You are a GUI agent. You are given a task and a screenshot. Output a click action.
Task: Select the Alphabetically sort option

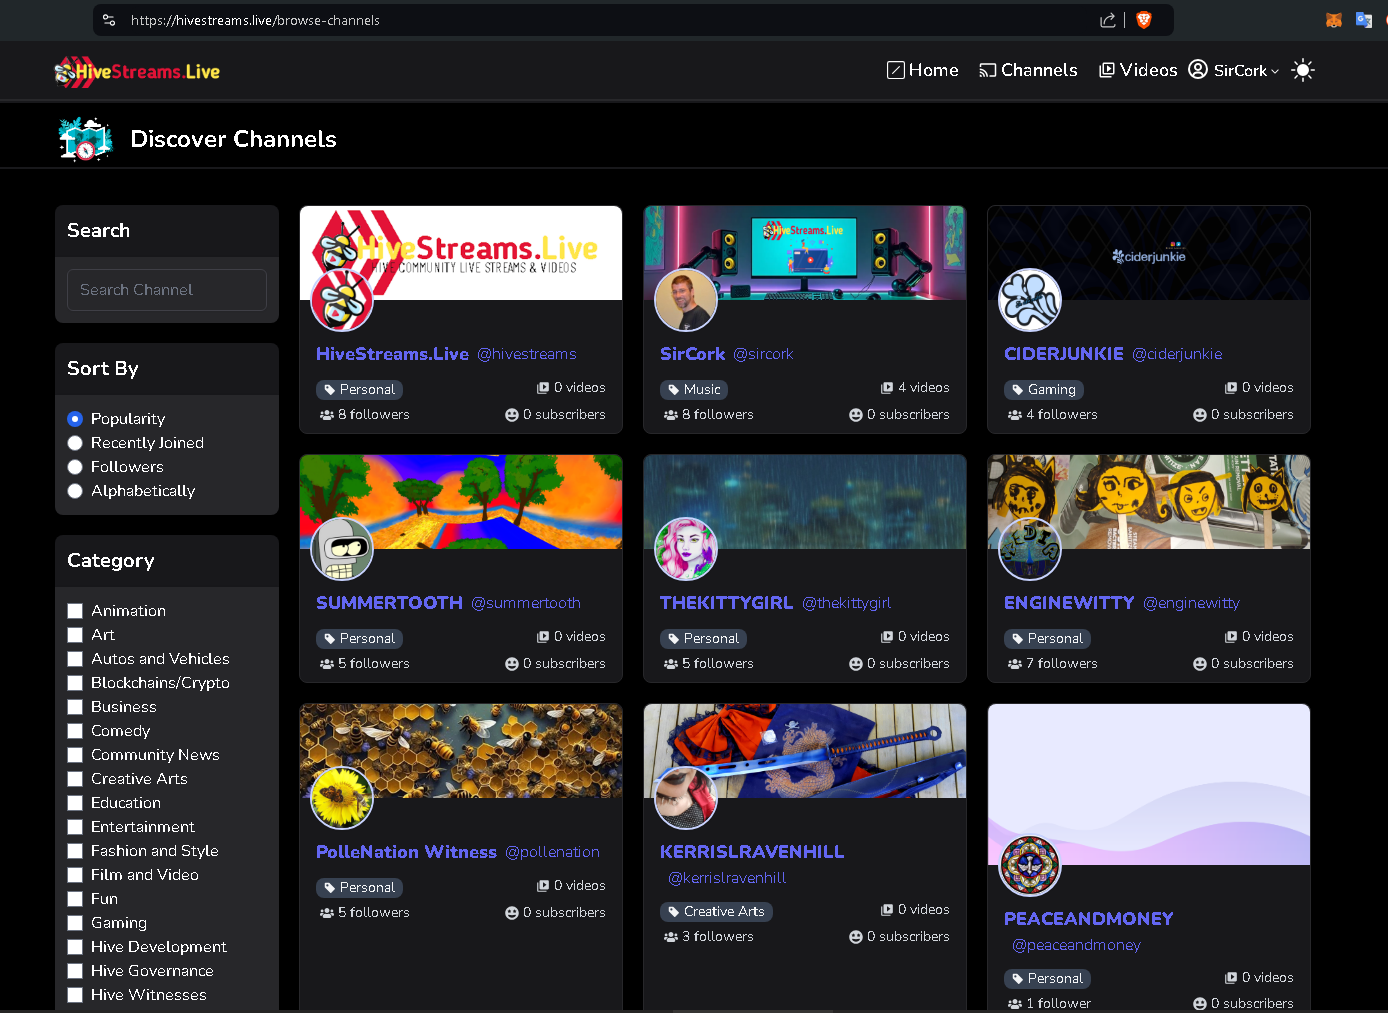[75, 491]
